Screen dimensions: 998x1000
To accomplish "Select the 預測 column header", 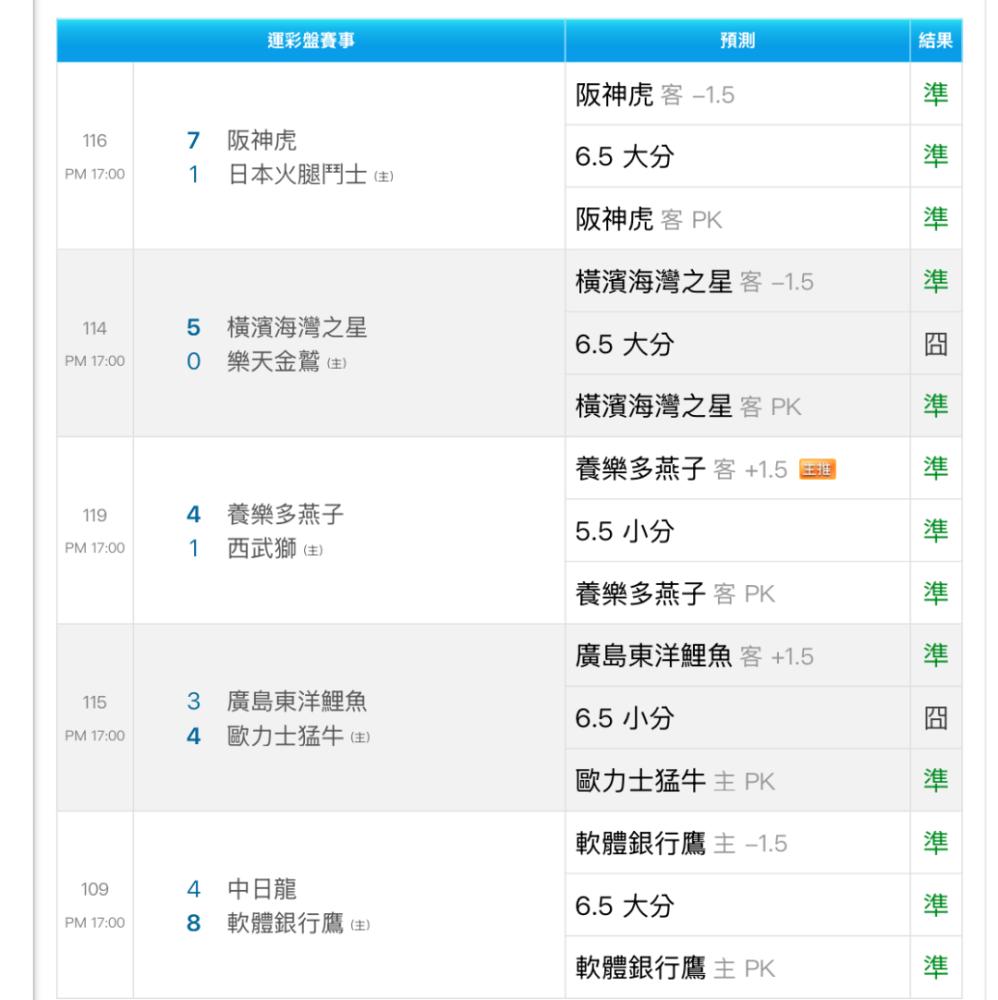I will click(737, 41).
